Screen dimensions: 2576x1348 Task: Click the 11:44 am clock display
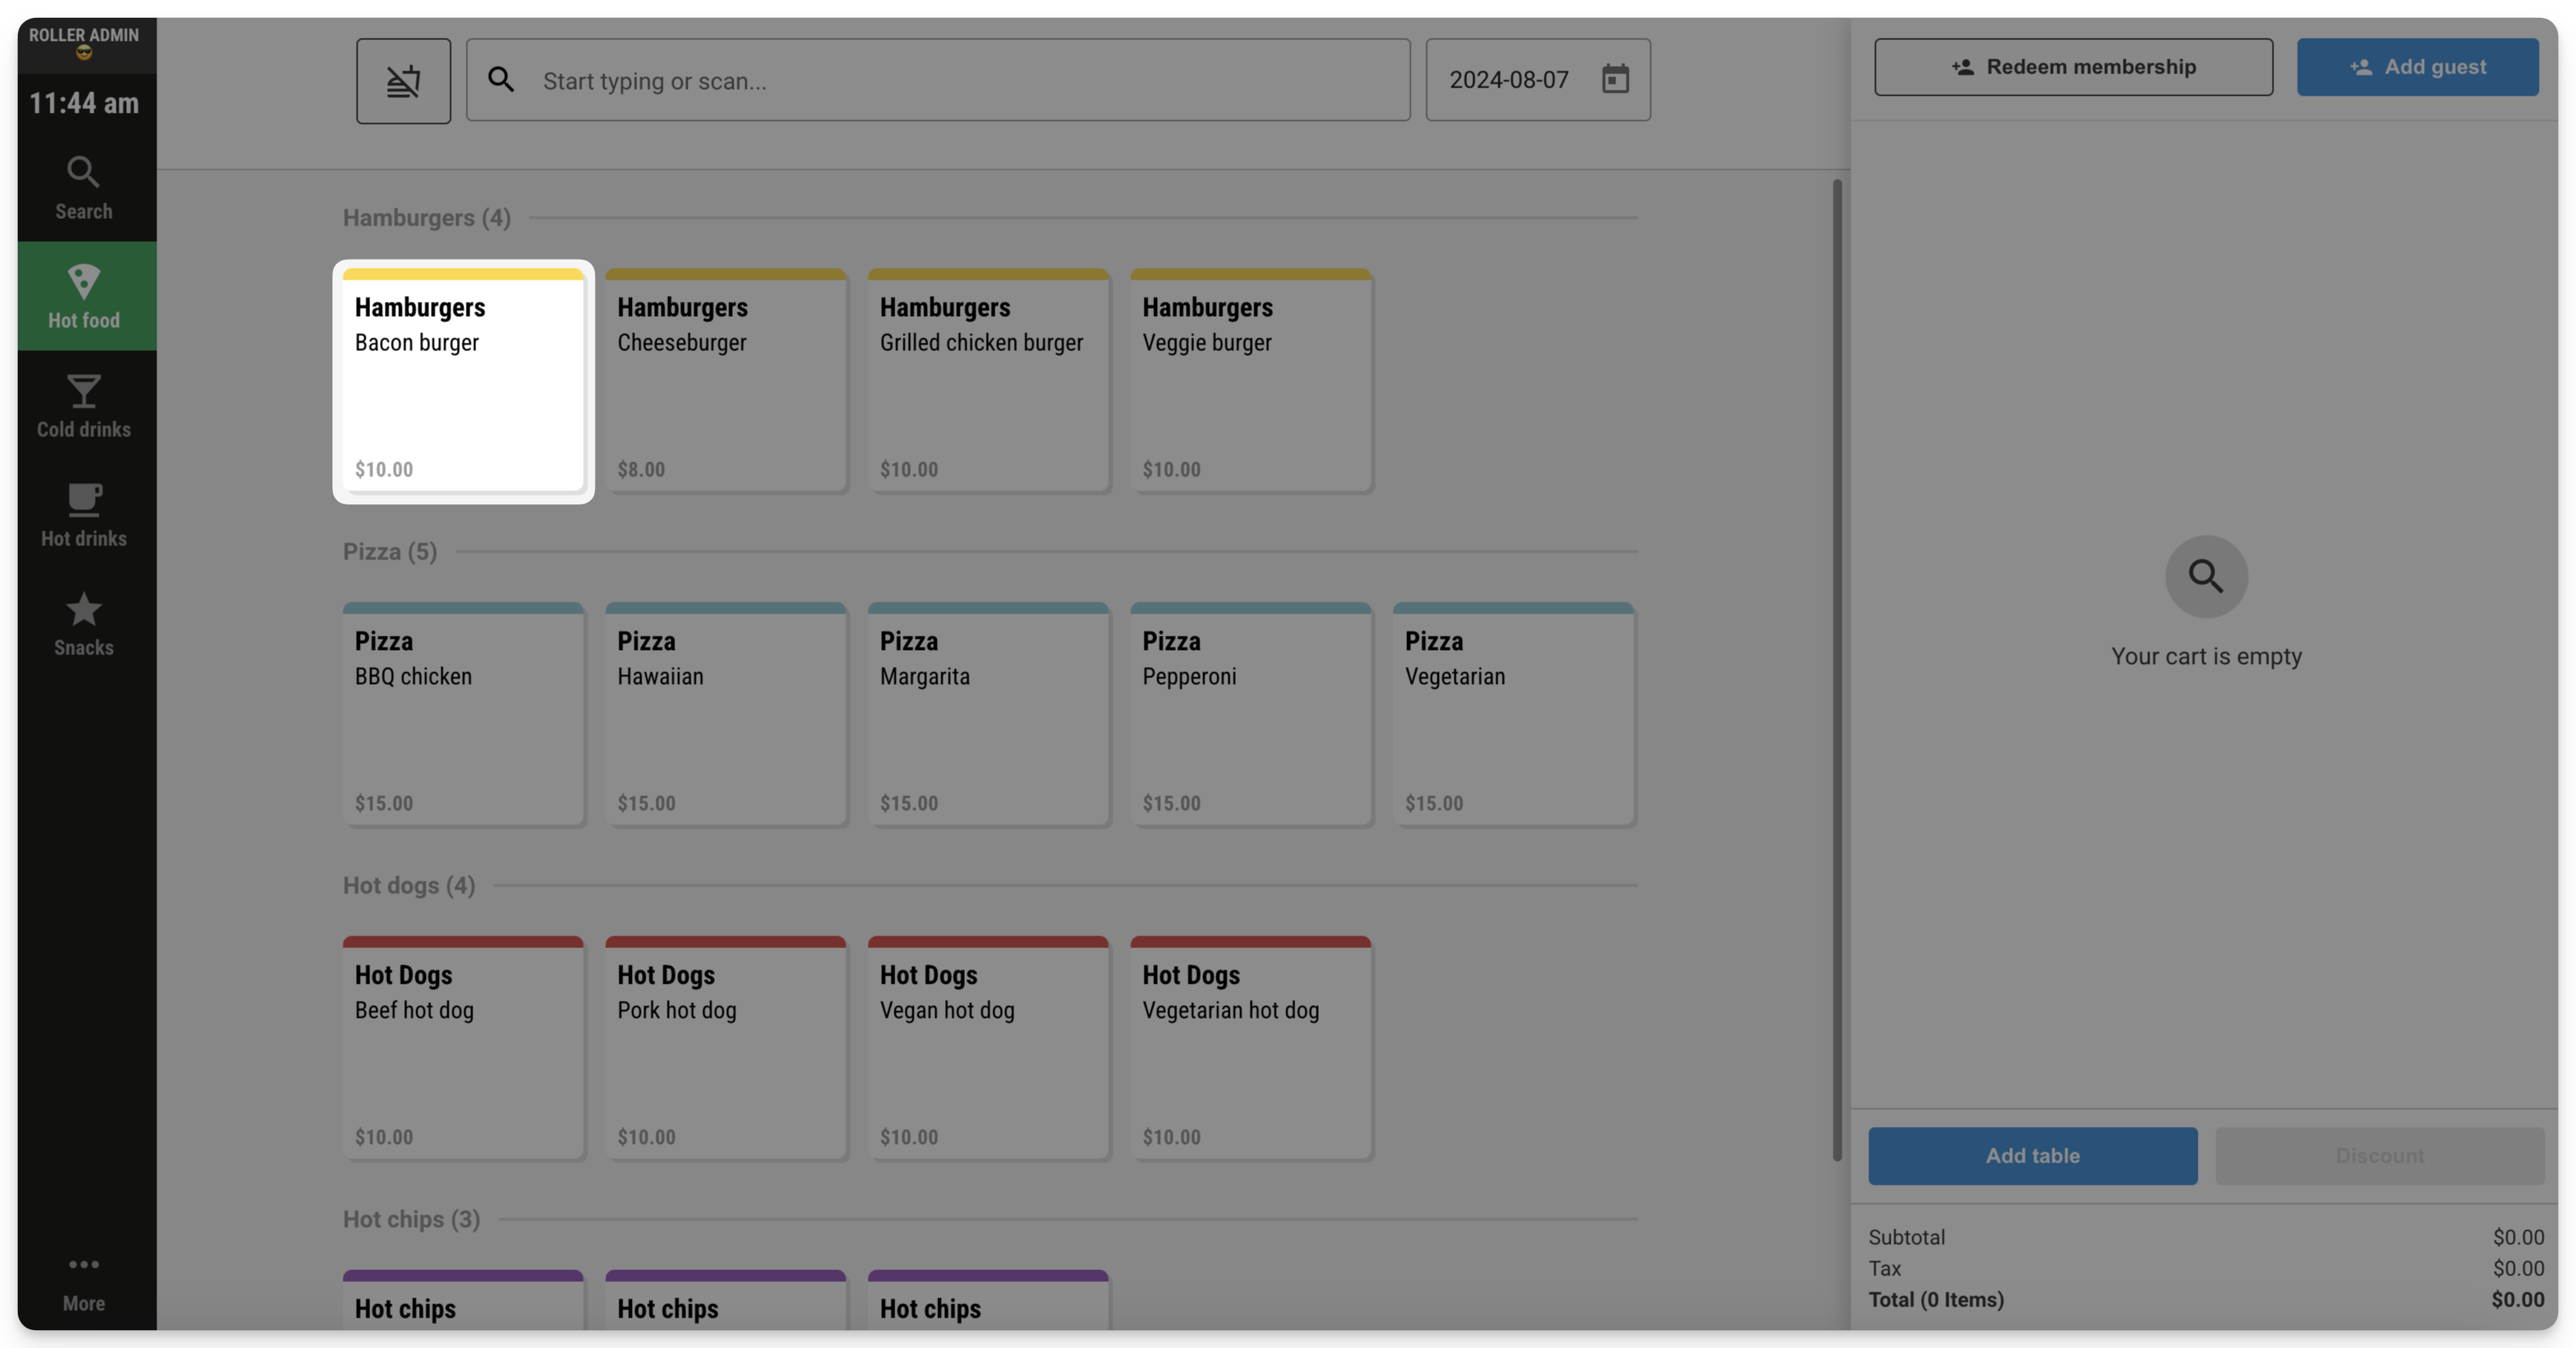tap(84, 103)
